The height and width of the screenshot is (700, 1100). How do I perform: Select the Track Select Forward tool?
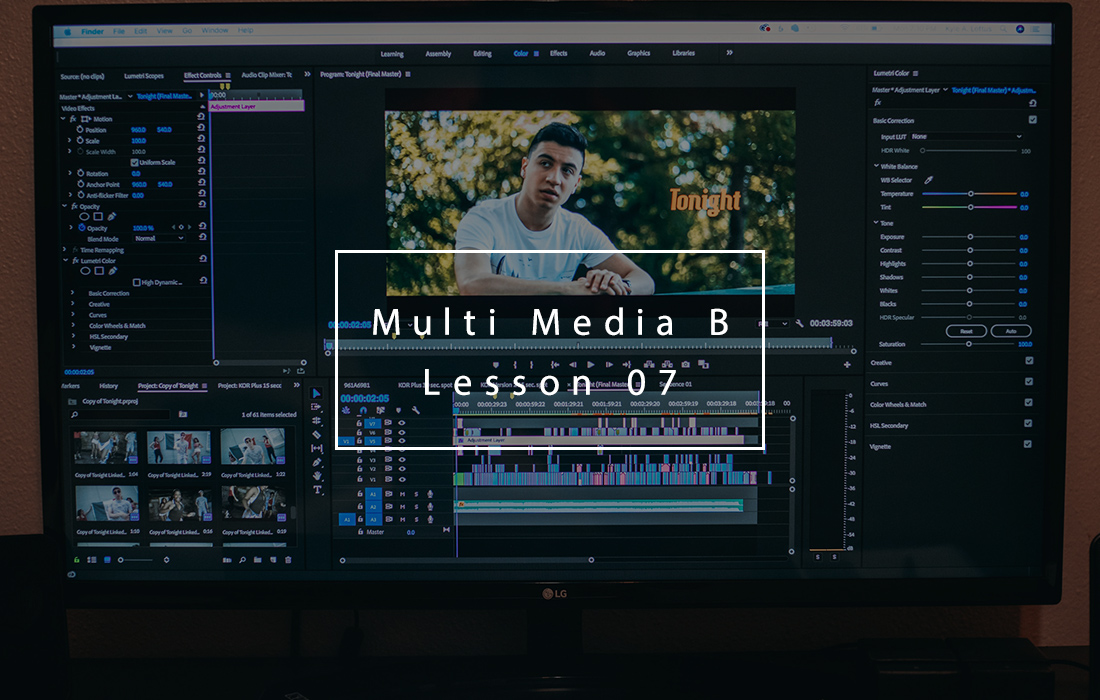coord(316,407)
